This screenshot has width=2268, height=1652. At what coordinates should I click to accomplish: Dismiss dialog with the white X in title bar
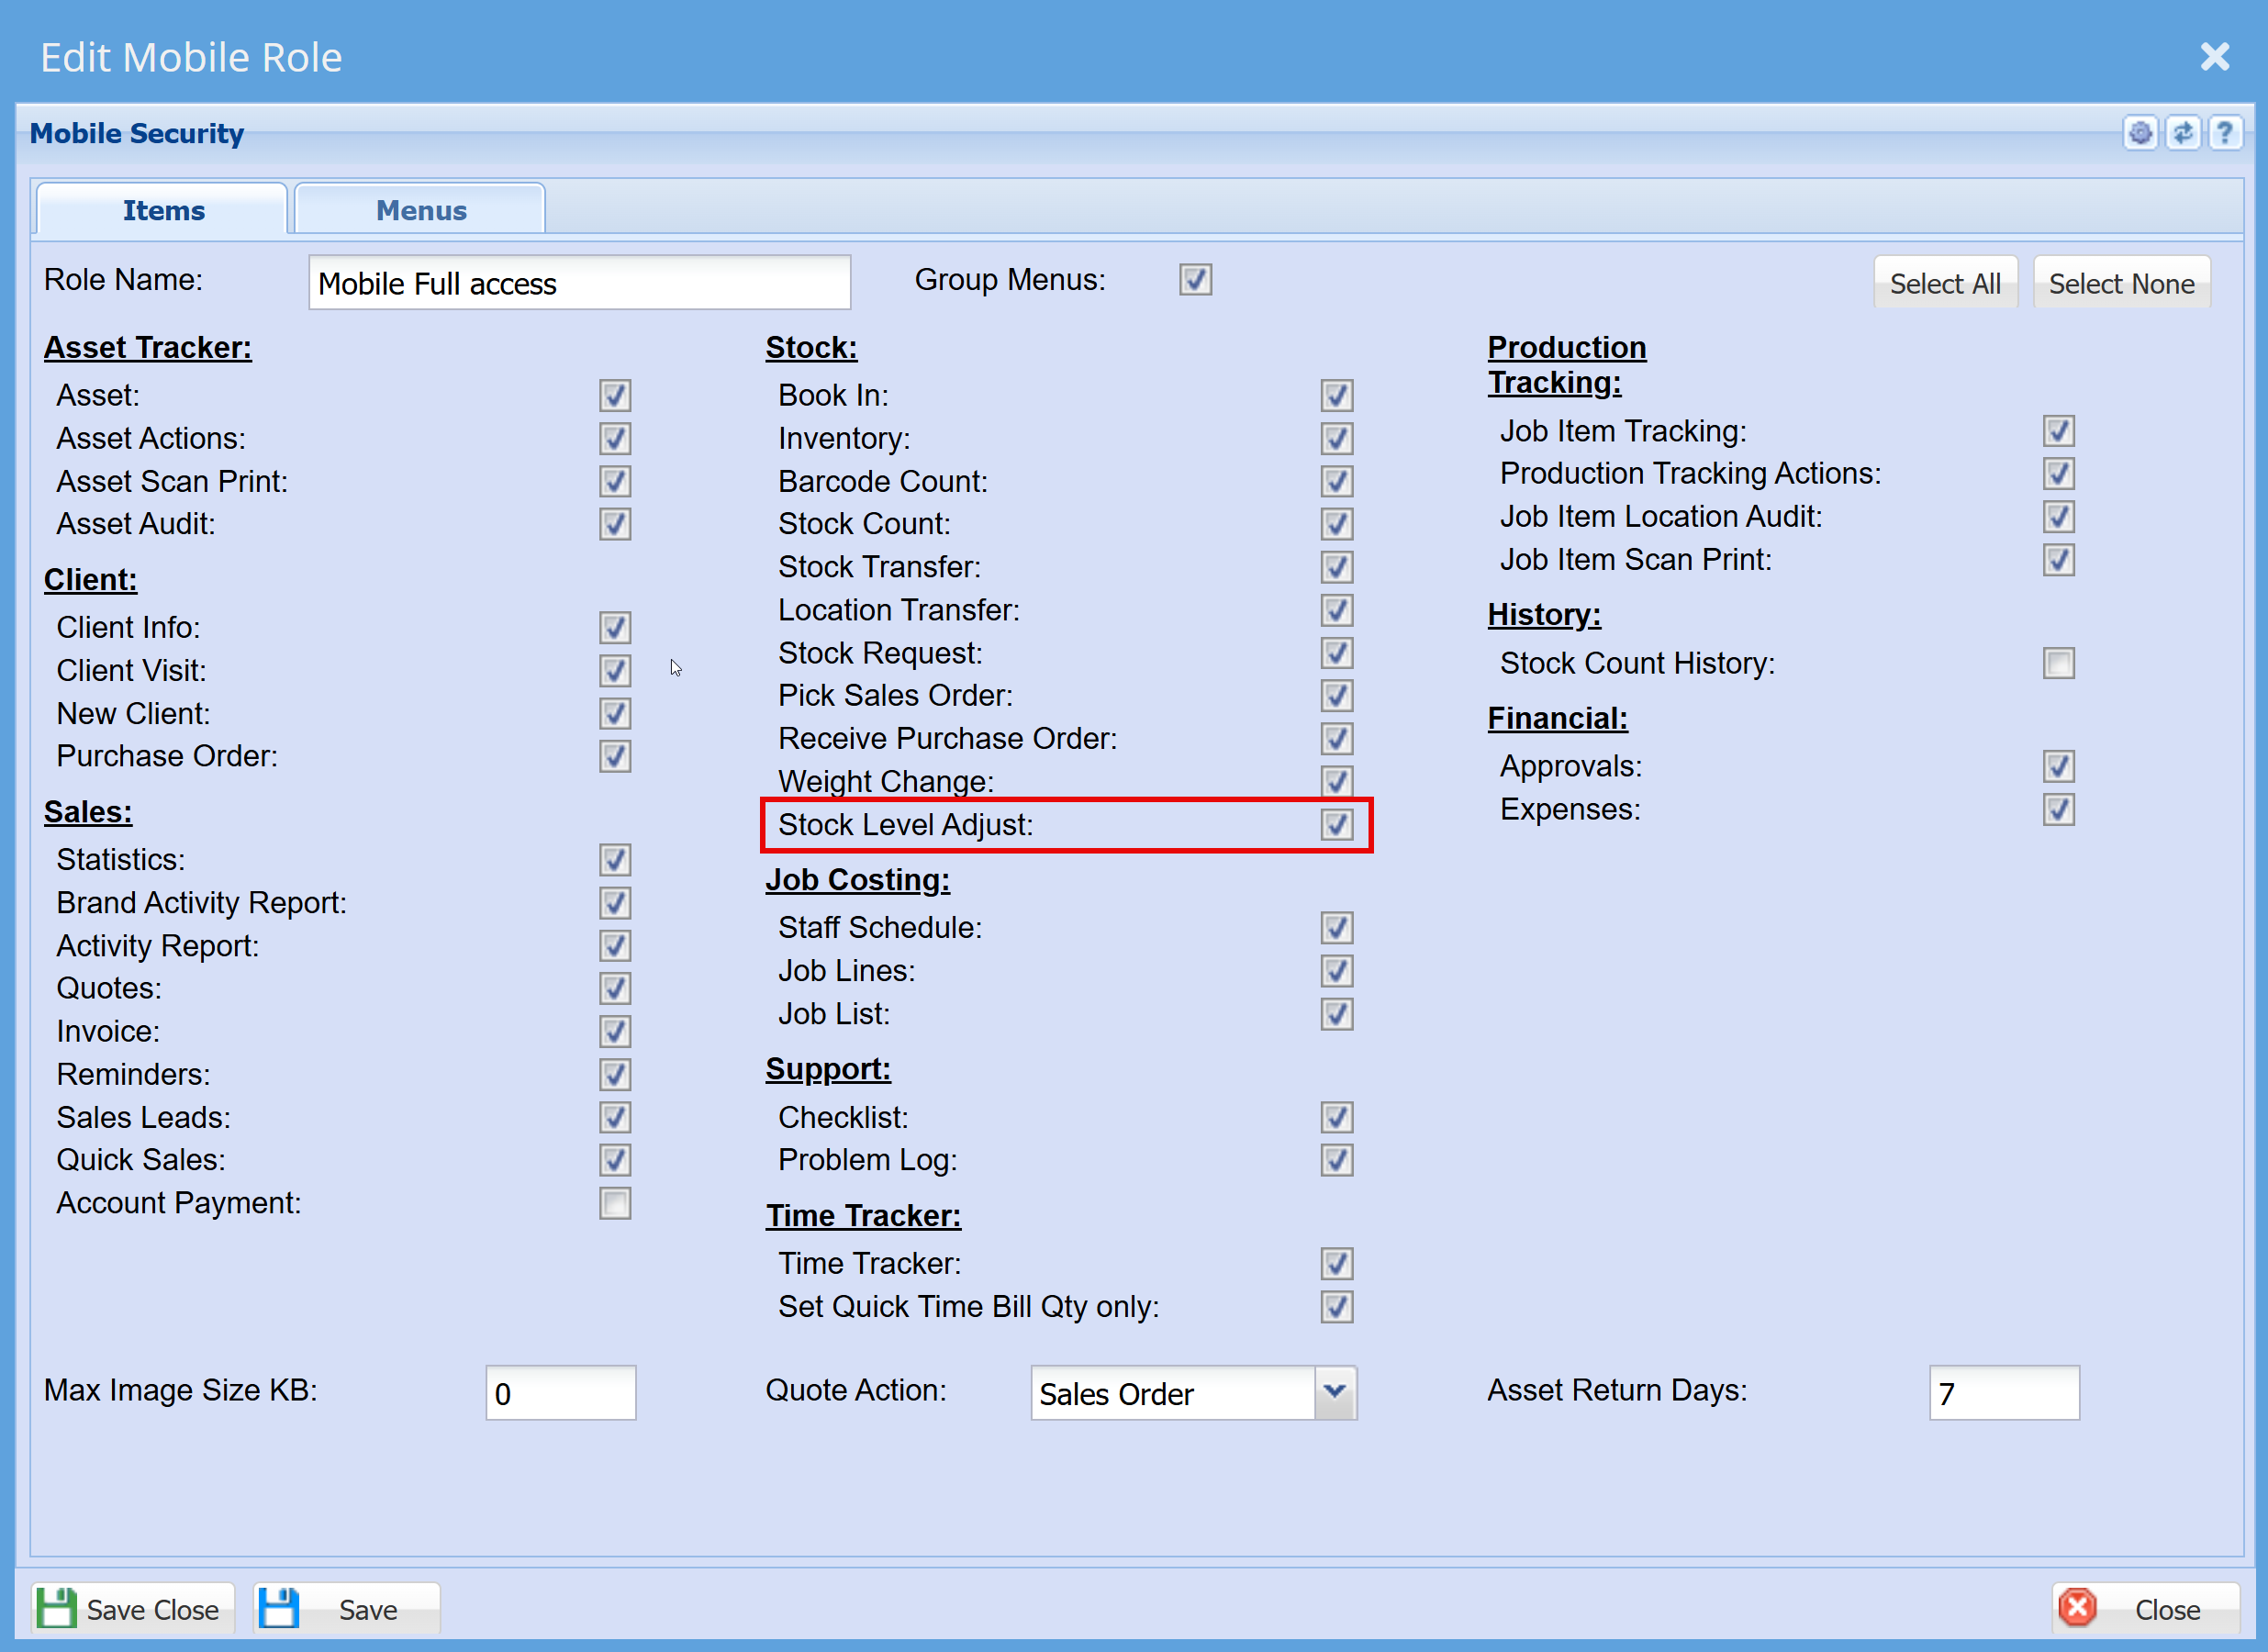pos(2215,57)
